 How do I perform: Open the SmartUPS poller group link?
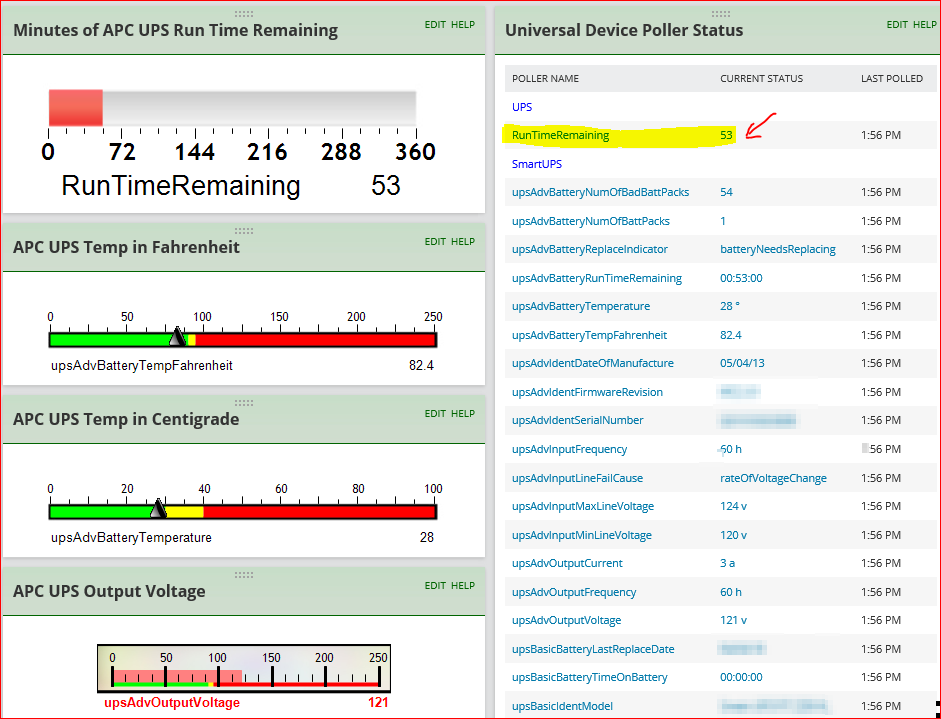(537, 164)
